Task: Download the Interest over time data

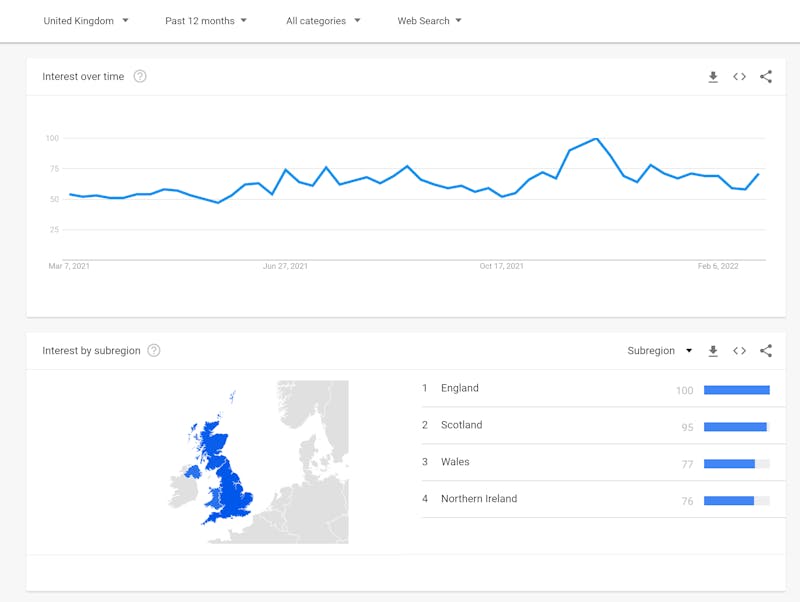Action: pos(713,77)
